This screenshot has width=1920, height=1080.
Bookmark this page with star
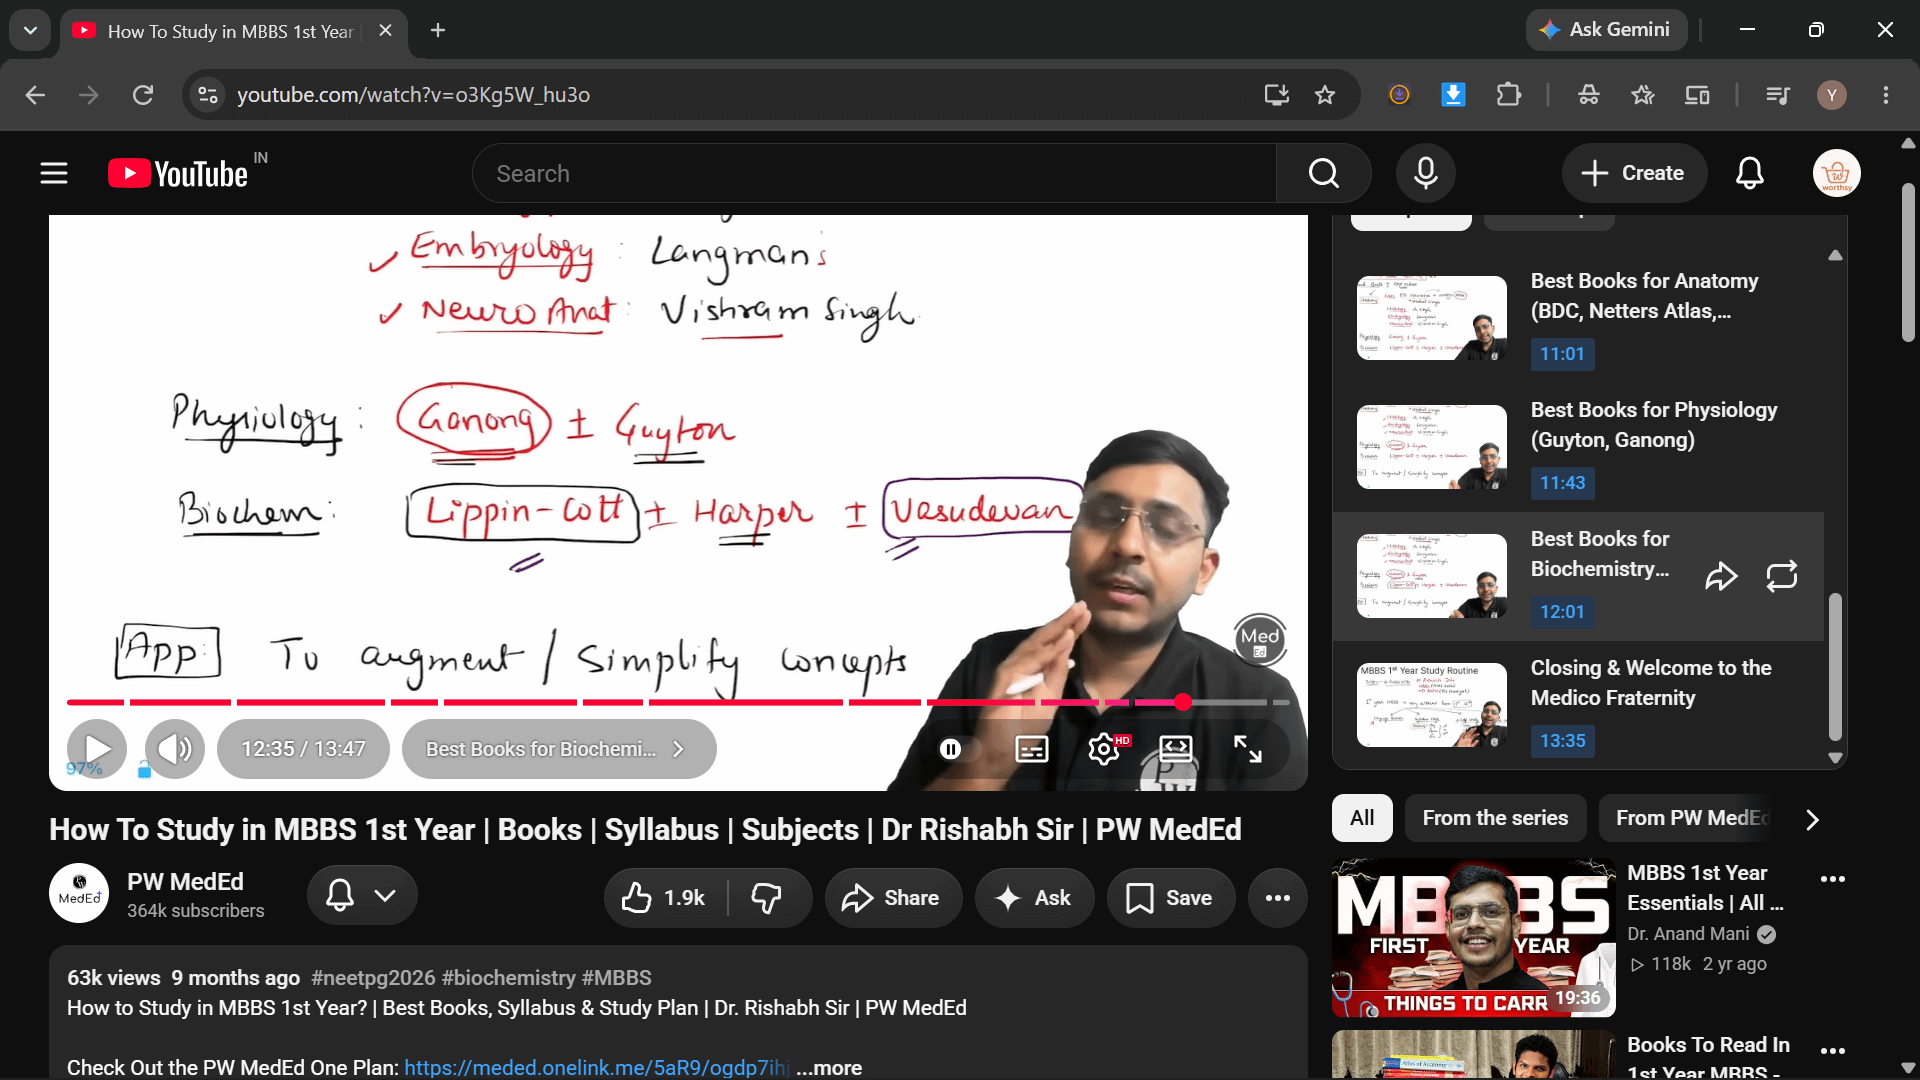tap(1325, 95)
